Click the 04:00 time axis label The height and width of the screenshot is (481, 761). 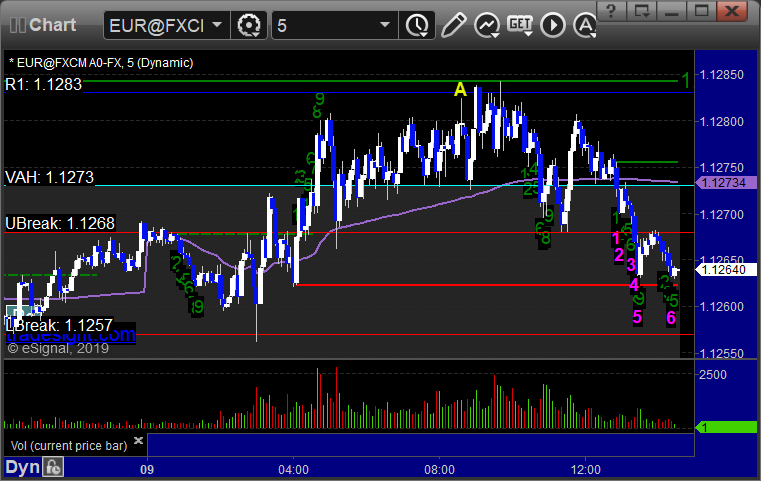(293, 469)
